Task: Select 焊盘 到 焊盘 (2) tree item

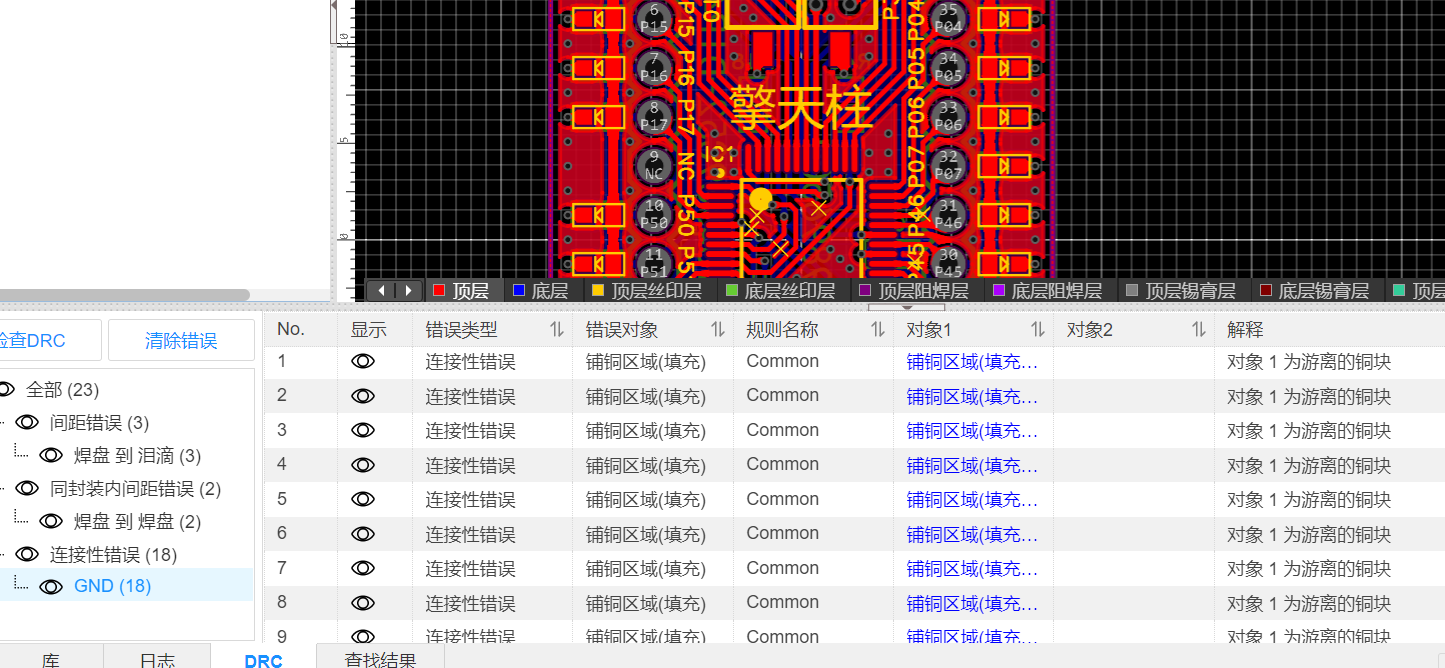Action: tap(137, 522)
